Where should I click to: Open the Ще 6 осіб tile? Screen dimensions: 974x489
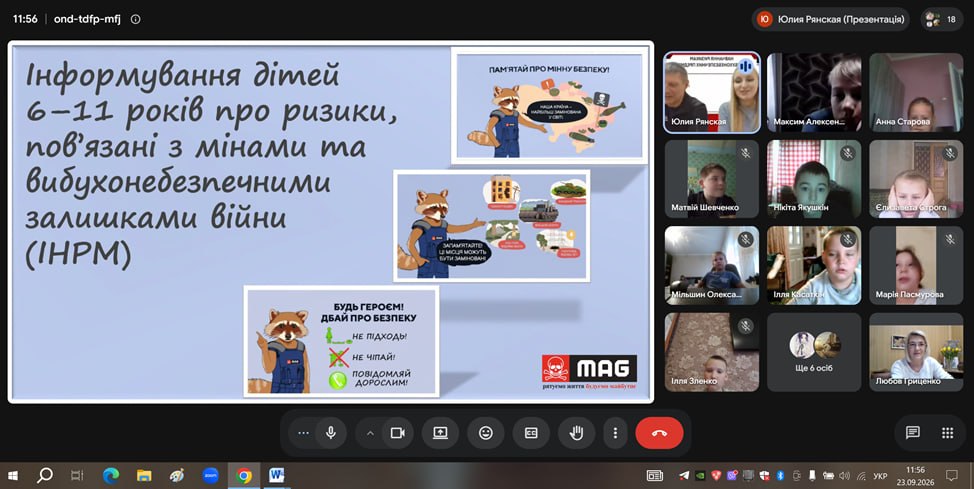814,352
